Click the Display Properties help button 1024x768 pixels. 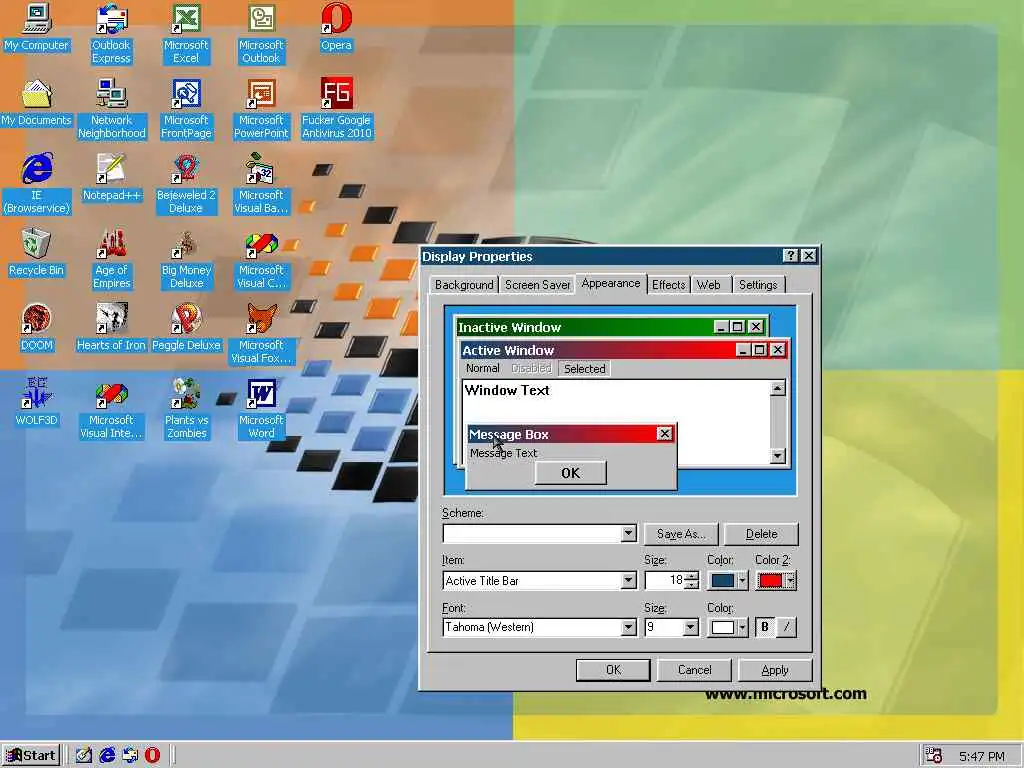coord(790,255)
